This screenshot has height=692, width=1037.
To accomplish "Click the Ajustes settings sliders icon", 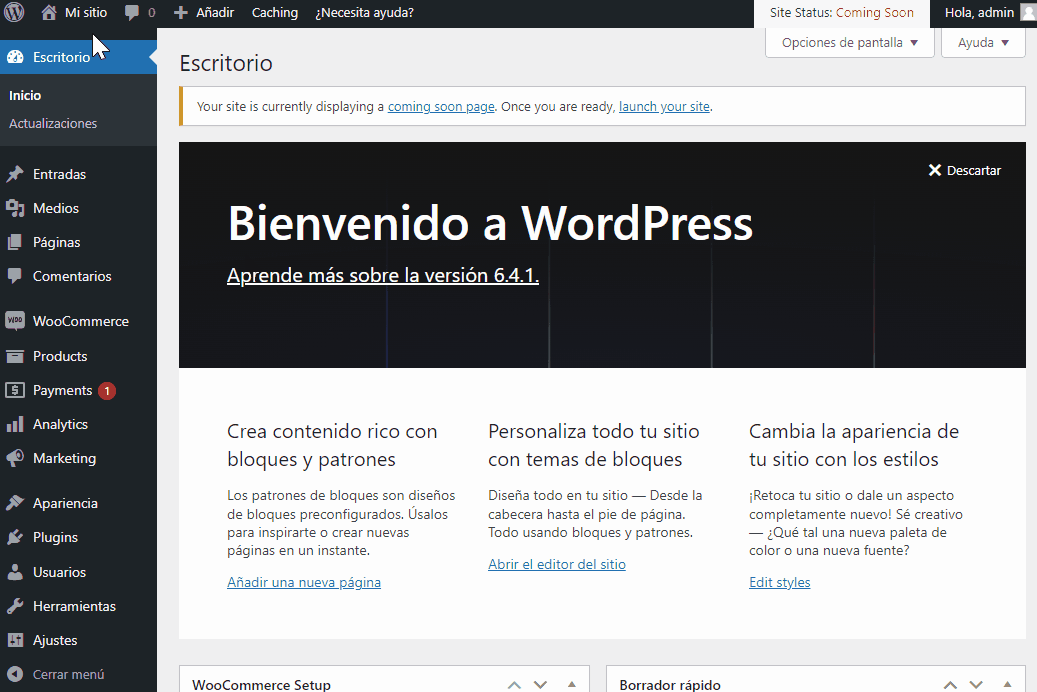I will pyautogui.click(x=15, y=640).
